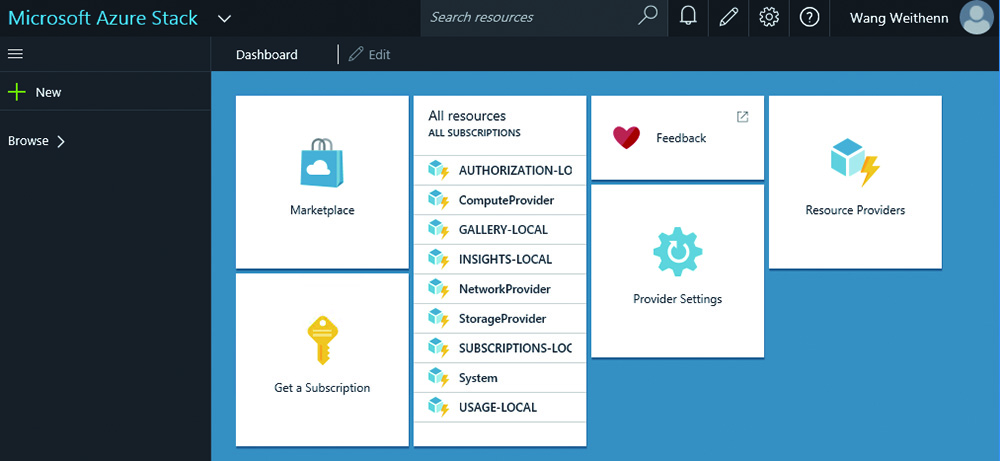Open the Get a Subscription tile label

(322, 388)
